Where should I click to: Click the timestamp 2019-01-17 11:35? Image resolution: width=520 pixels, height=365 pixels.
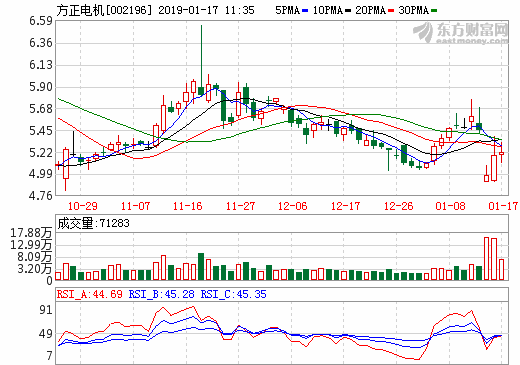tap(206, 10)
